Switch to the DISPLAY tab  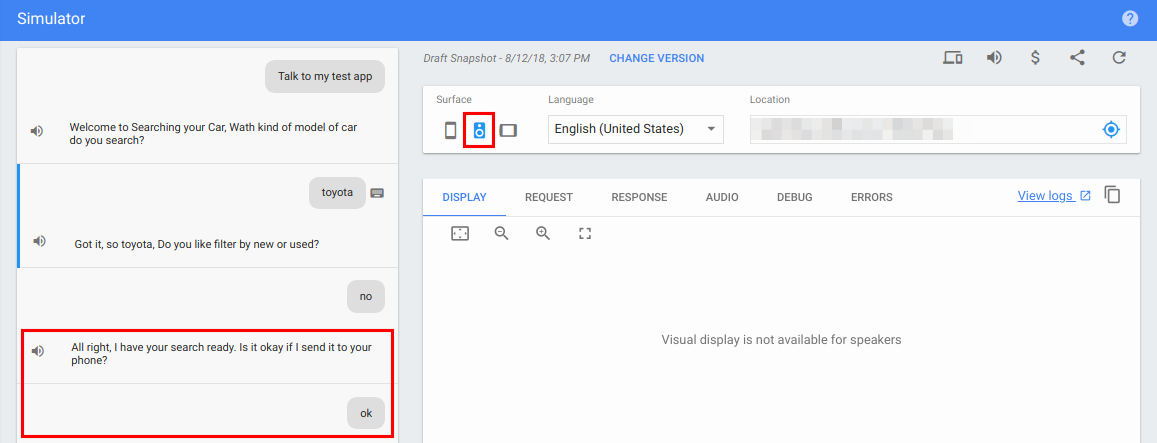[x=464, y=197]
